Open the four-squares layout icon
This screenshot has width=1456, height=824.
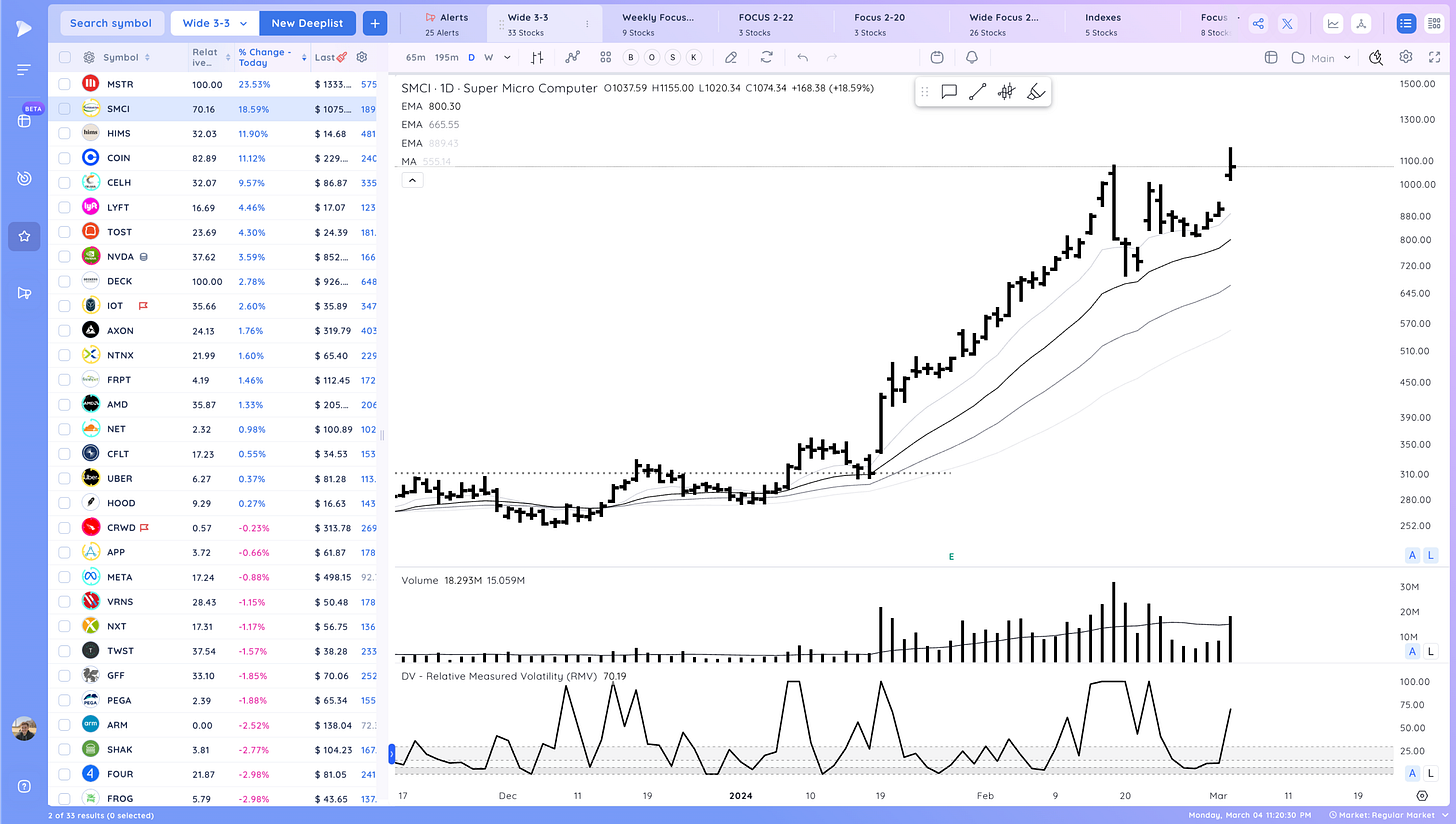point(606,58)
